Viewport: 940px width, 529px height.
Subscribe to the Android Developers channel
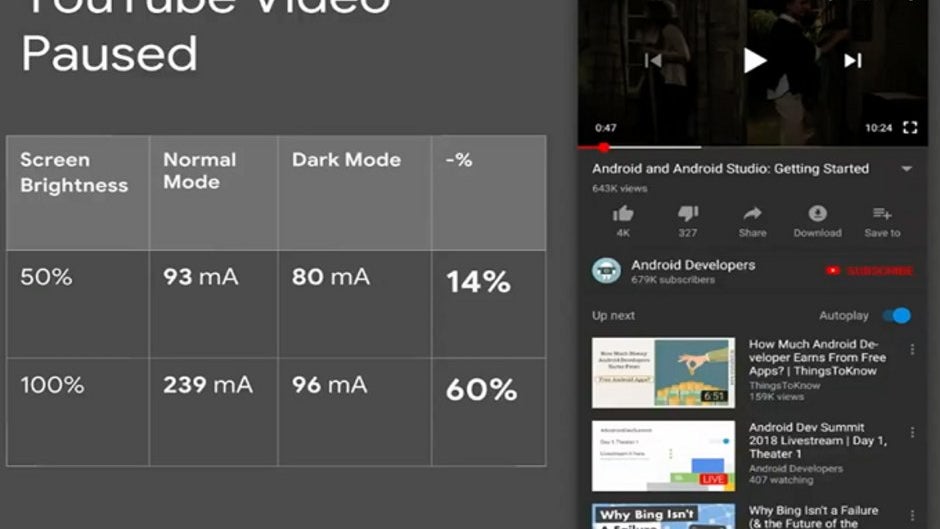point(869,271)
